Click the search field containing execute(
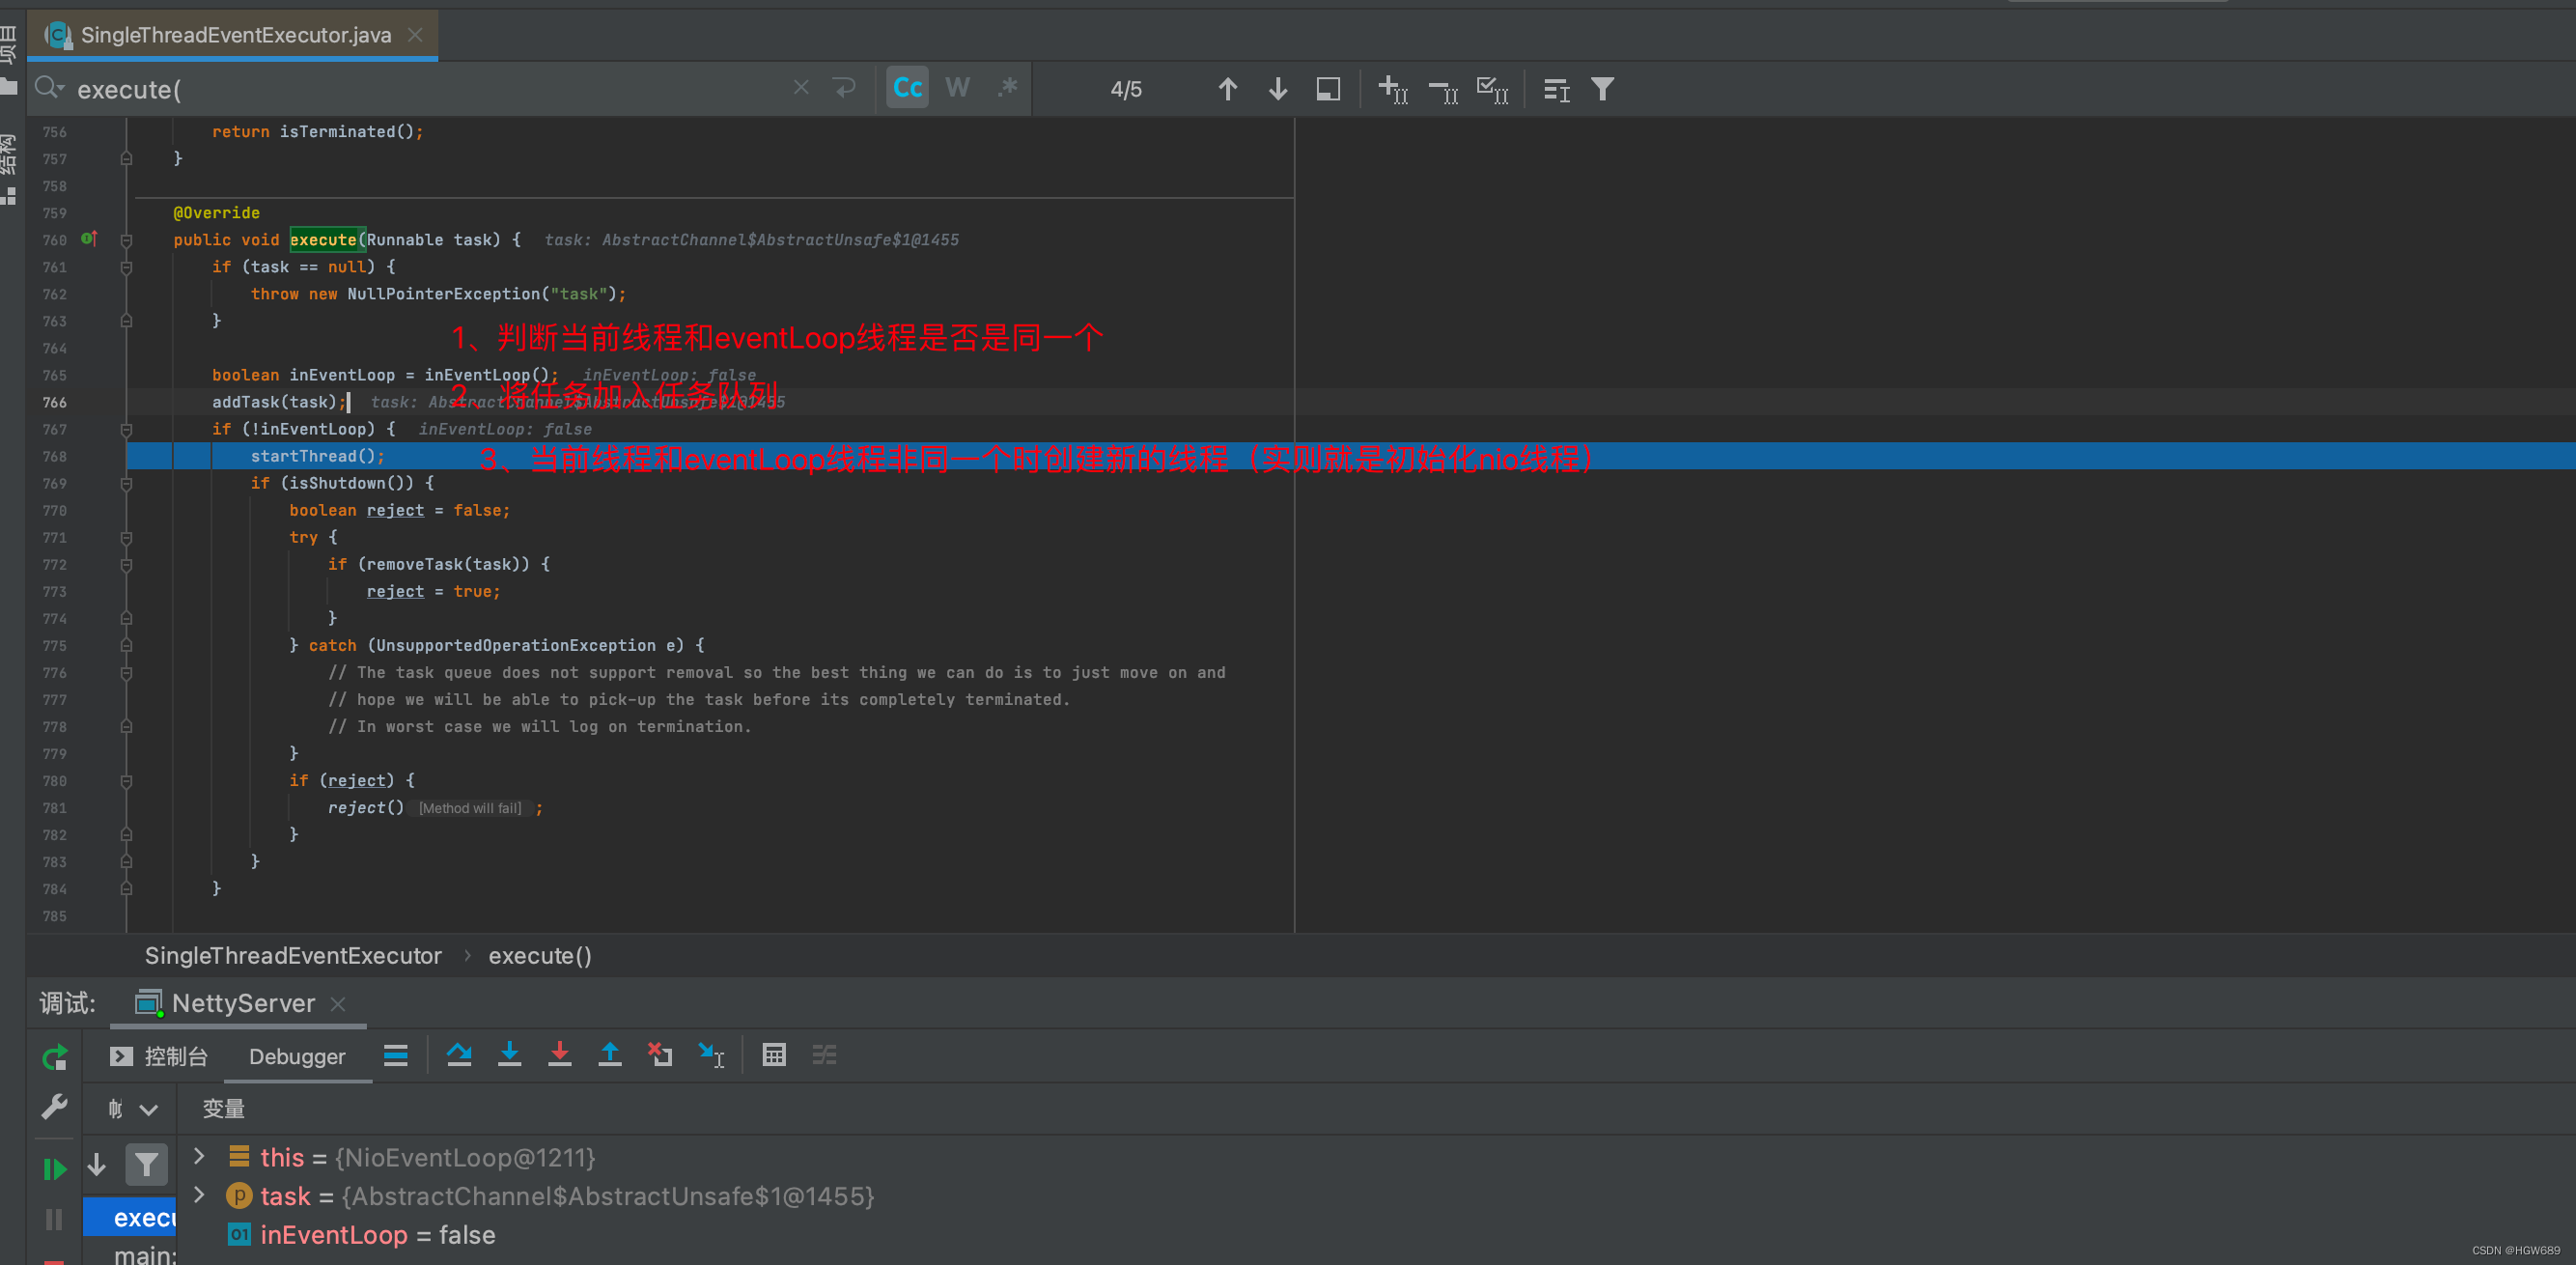 pyautogui.click(x=430, y=89)
